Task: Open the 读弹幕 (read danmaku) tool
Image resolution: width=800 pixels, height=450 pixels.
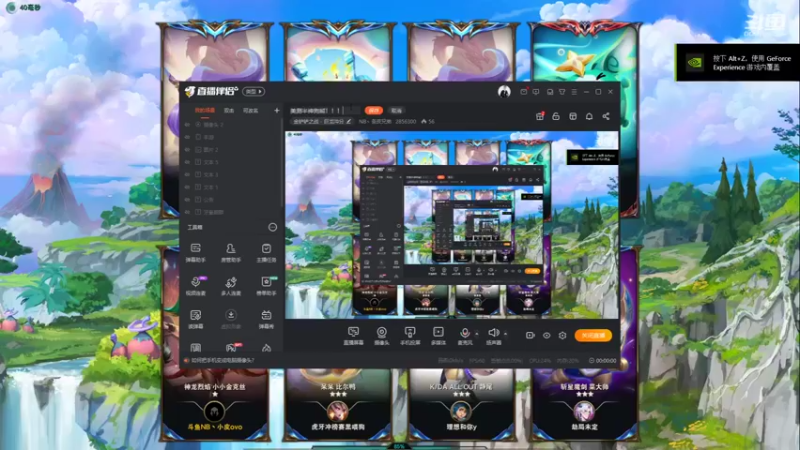Action: coord(195,319)
